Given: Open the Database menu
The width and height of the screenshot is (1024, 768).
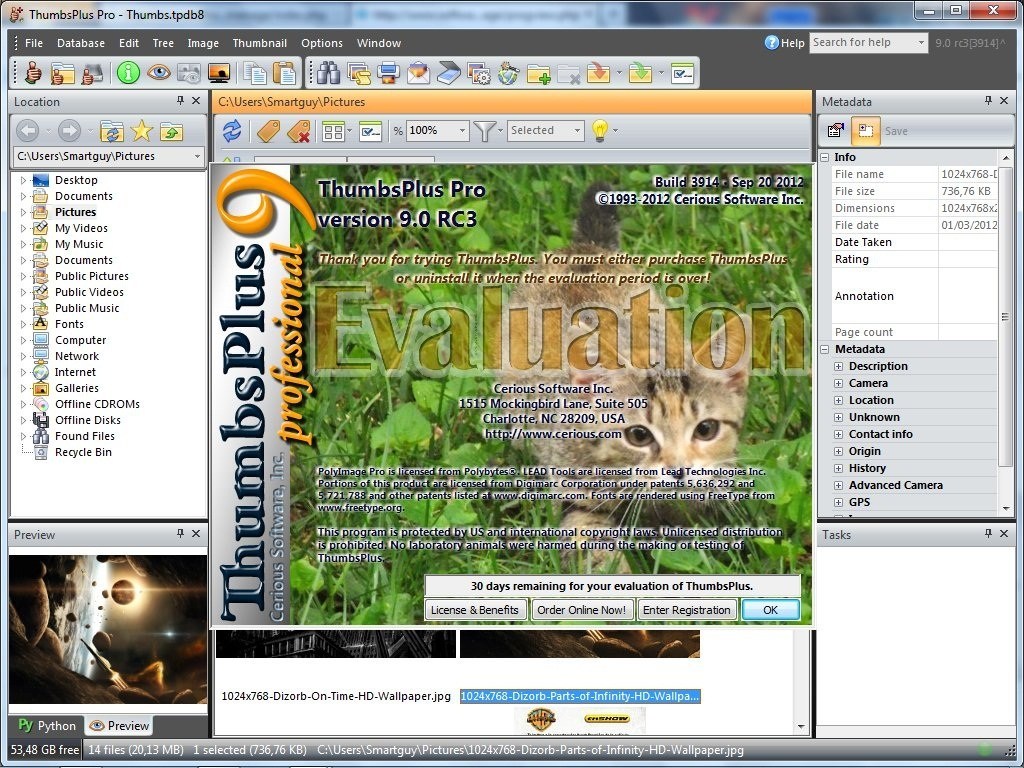Looking at the screenshot, I should pyautogui.click(x=81, y=43).
